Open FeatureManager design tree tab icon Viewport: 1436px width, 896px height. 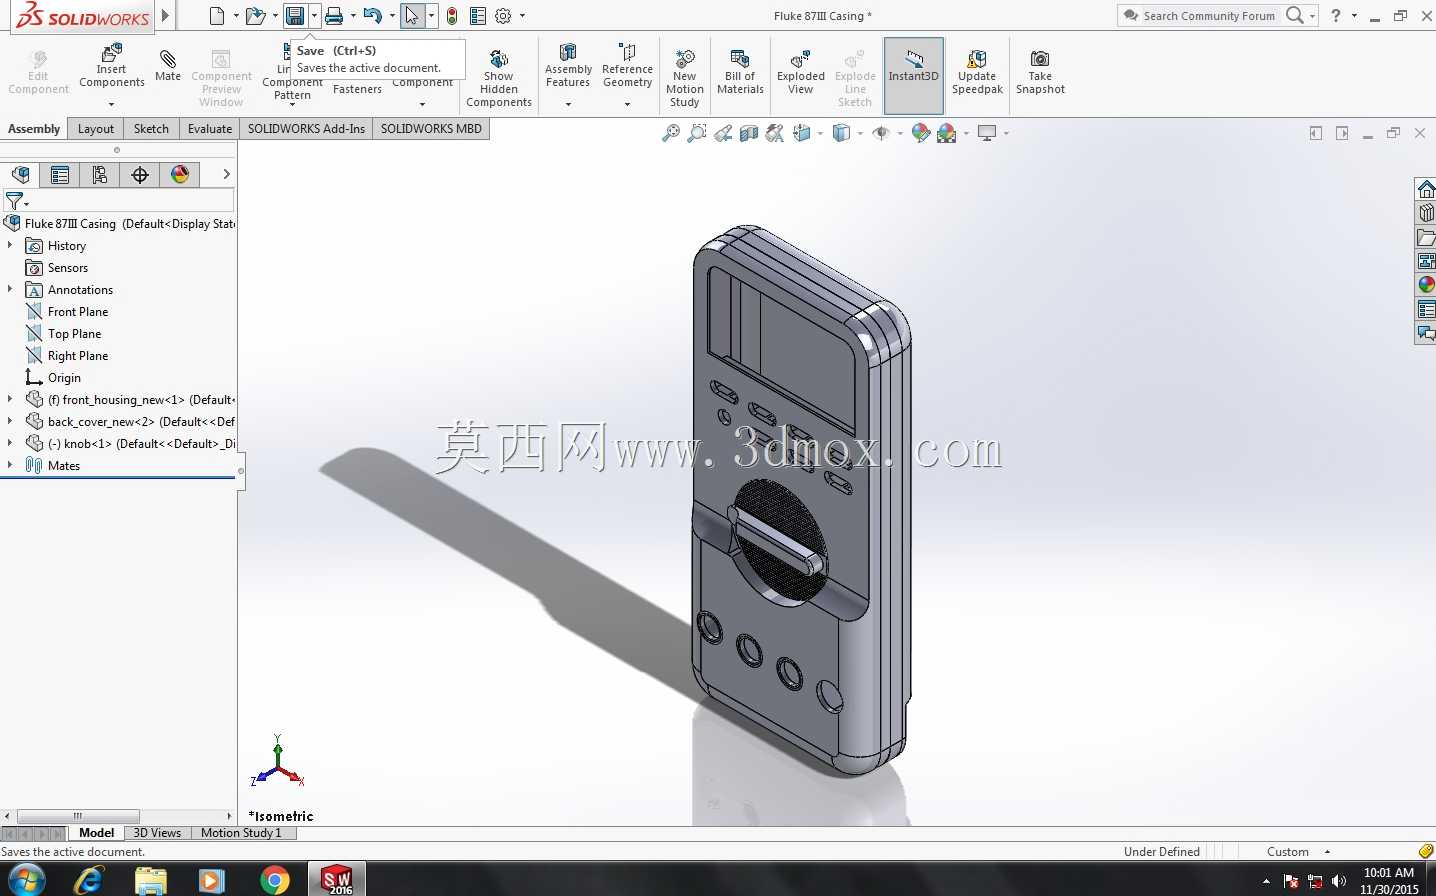pos(20,175)
